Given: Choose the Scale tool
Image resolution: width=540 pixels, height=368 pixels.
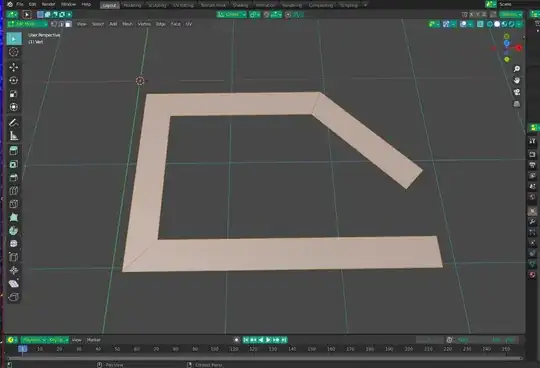Looking at the screenshot, I should click(14, 94).
